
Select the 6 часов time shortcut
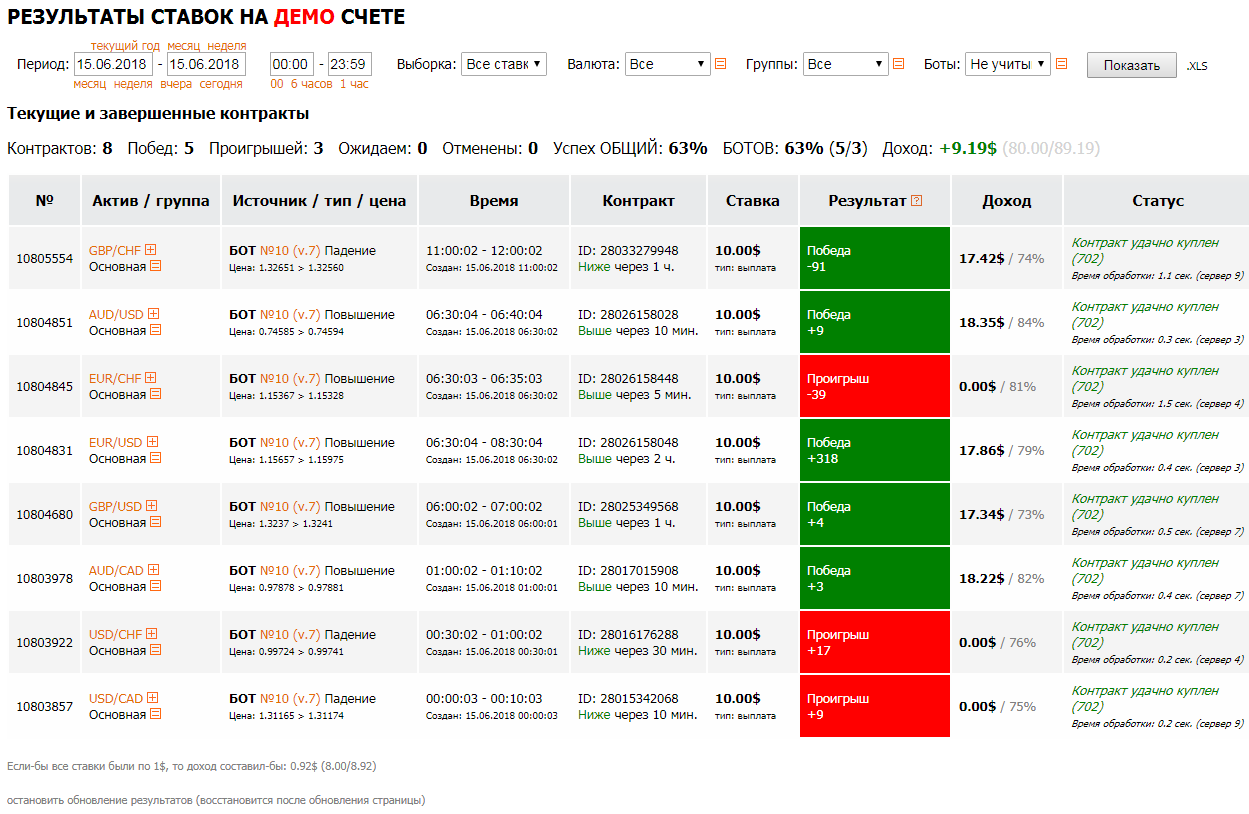[312, 84]
